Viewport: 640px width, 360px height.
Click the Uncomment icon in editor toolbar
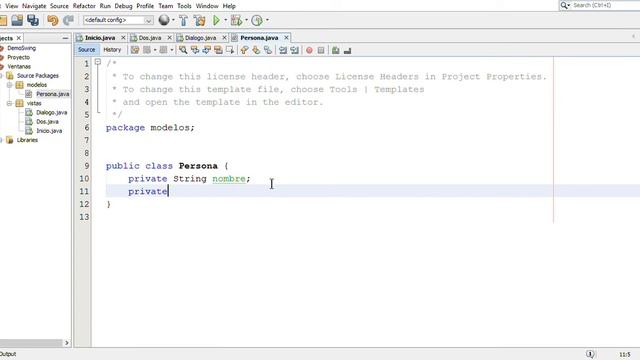tap(347, 50)
